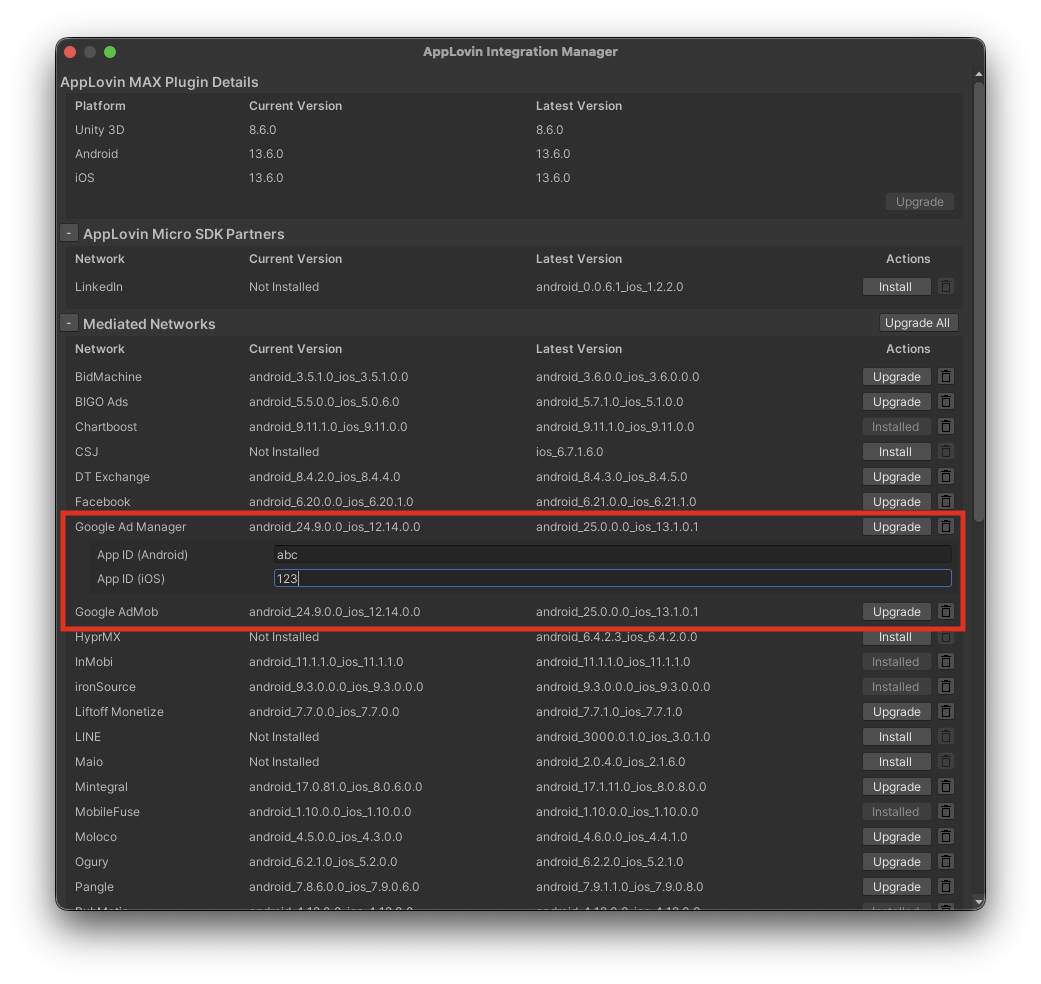
Task: Delete the Pangle adapter via trash icon
Action: click(x=946, y=887)
